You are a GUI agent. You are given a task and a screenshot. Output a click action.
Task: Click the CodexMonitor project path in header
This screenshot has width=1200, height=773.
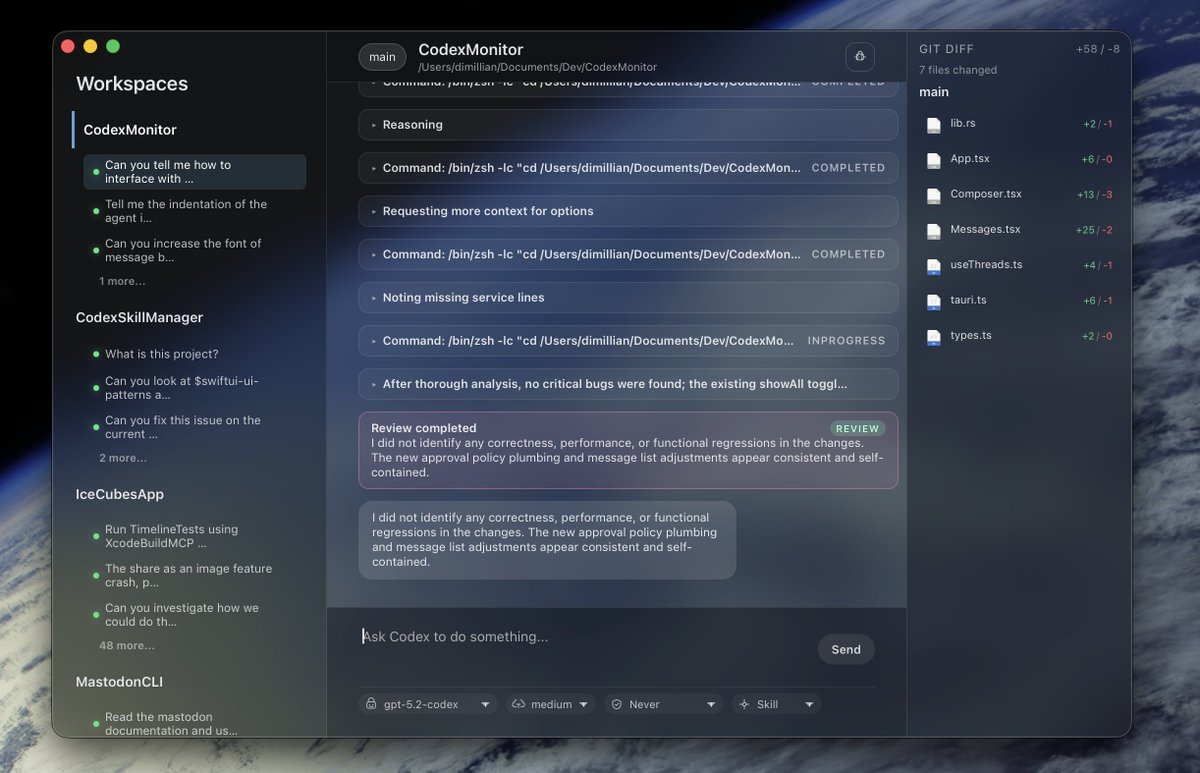(538, 67)
